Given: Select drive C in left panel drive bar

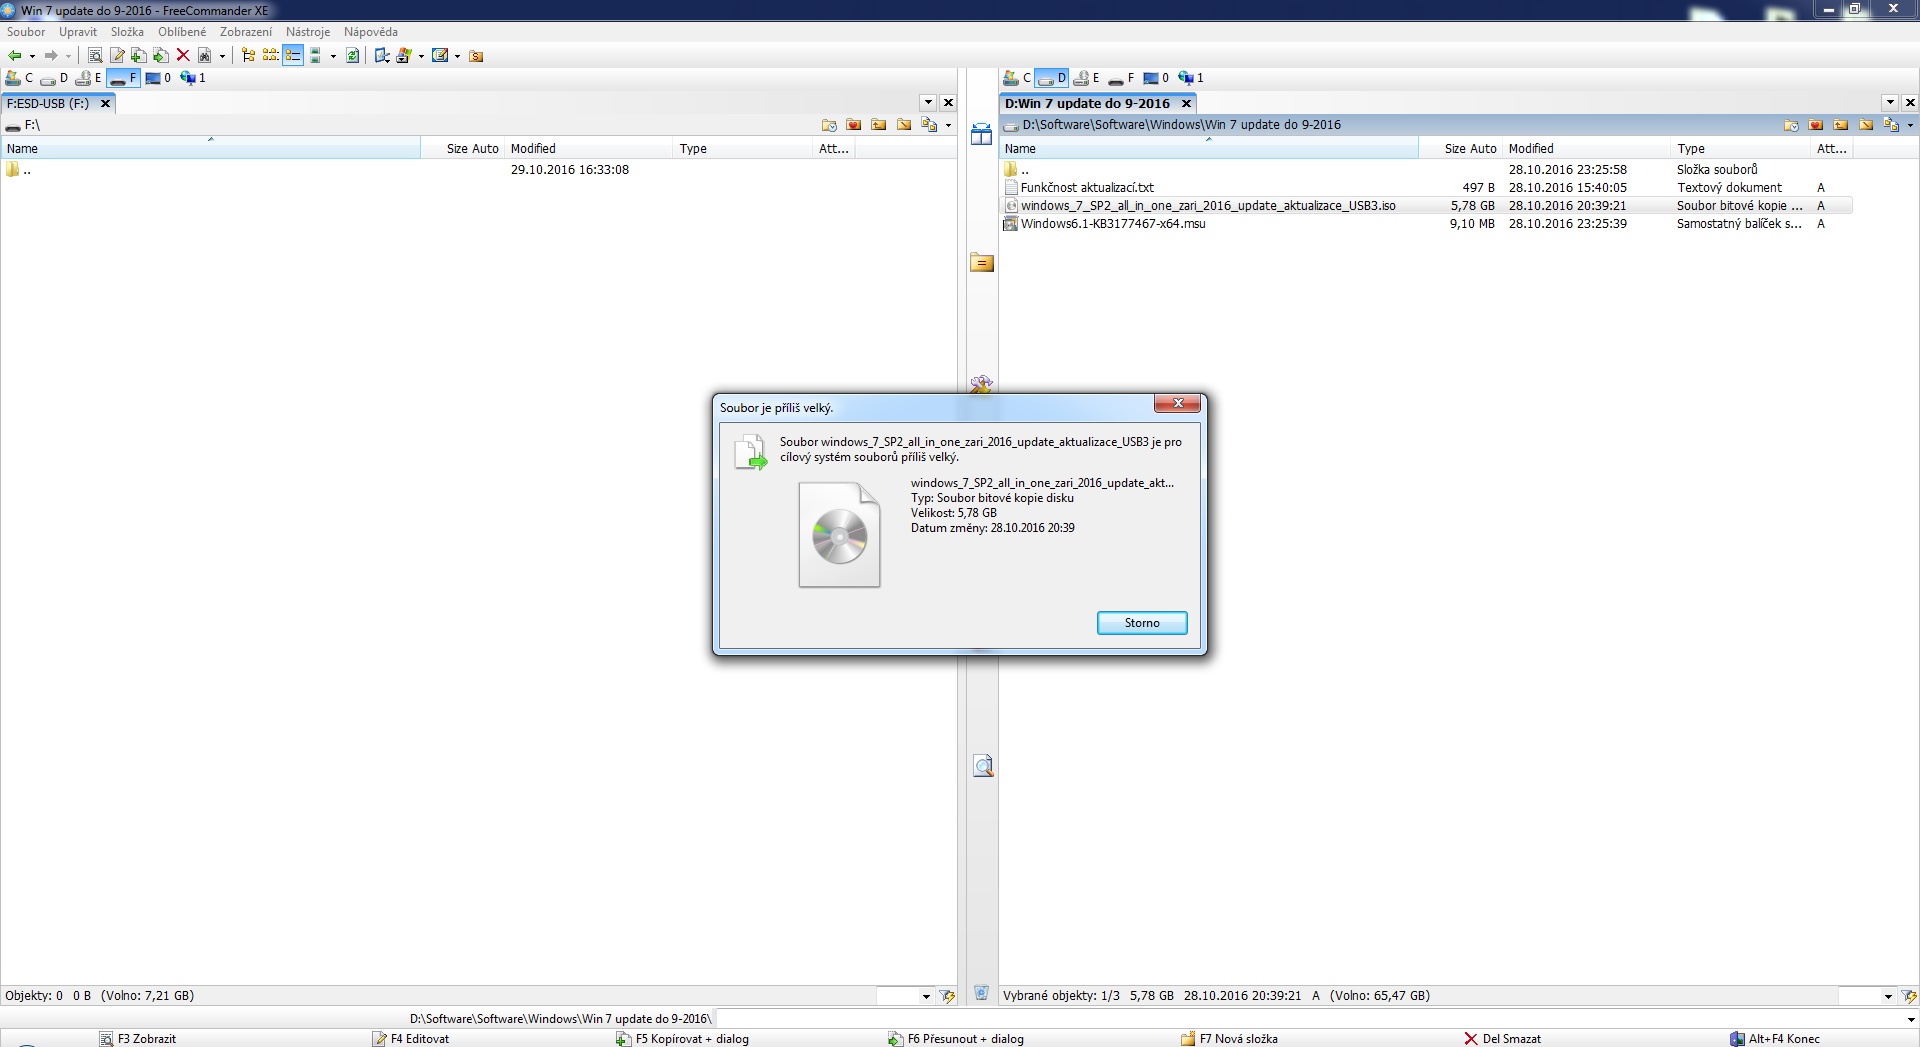Looking at the screenshot, I should click(20, 78).
